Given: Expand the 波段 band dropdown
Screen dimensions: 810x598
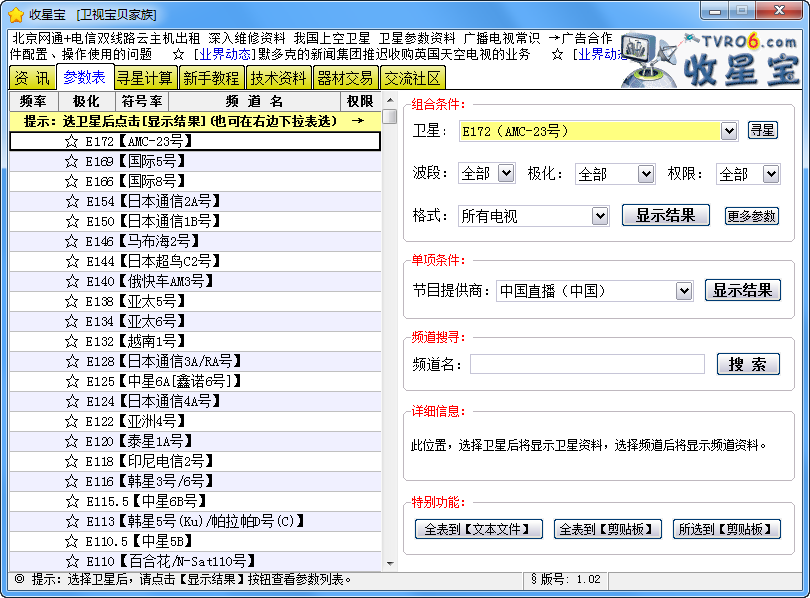Looking at the screenshot, I should tap(506, 173).
